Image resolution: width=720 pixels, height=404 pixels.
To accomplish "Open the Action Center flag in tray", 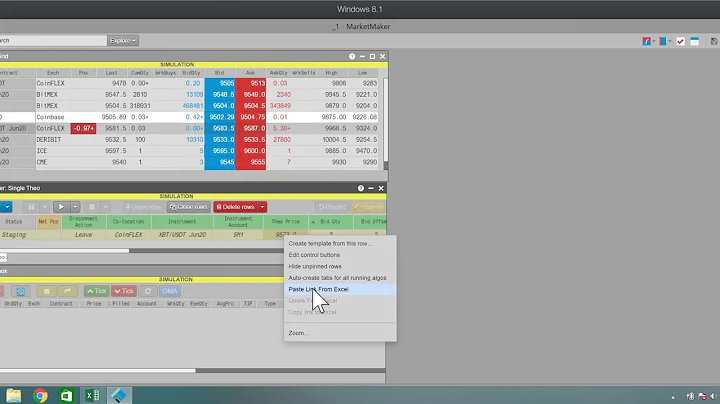I will coord(702,396).
